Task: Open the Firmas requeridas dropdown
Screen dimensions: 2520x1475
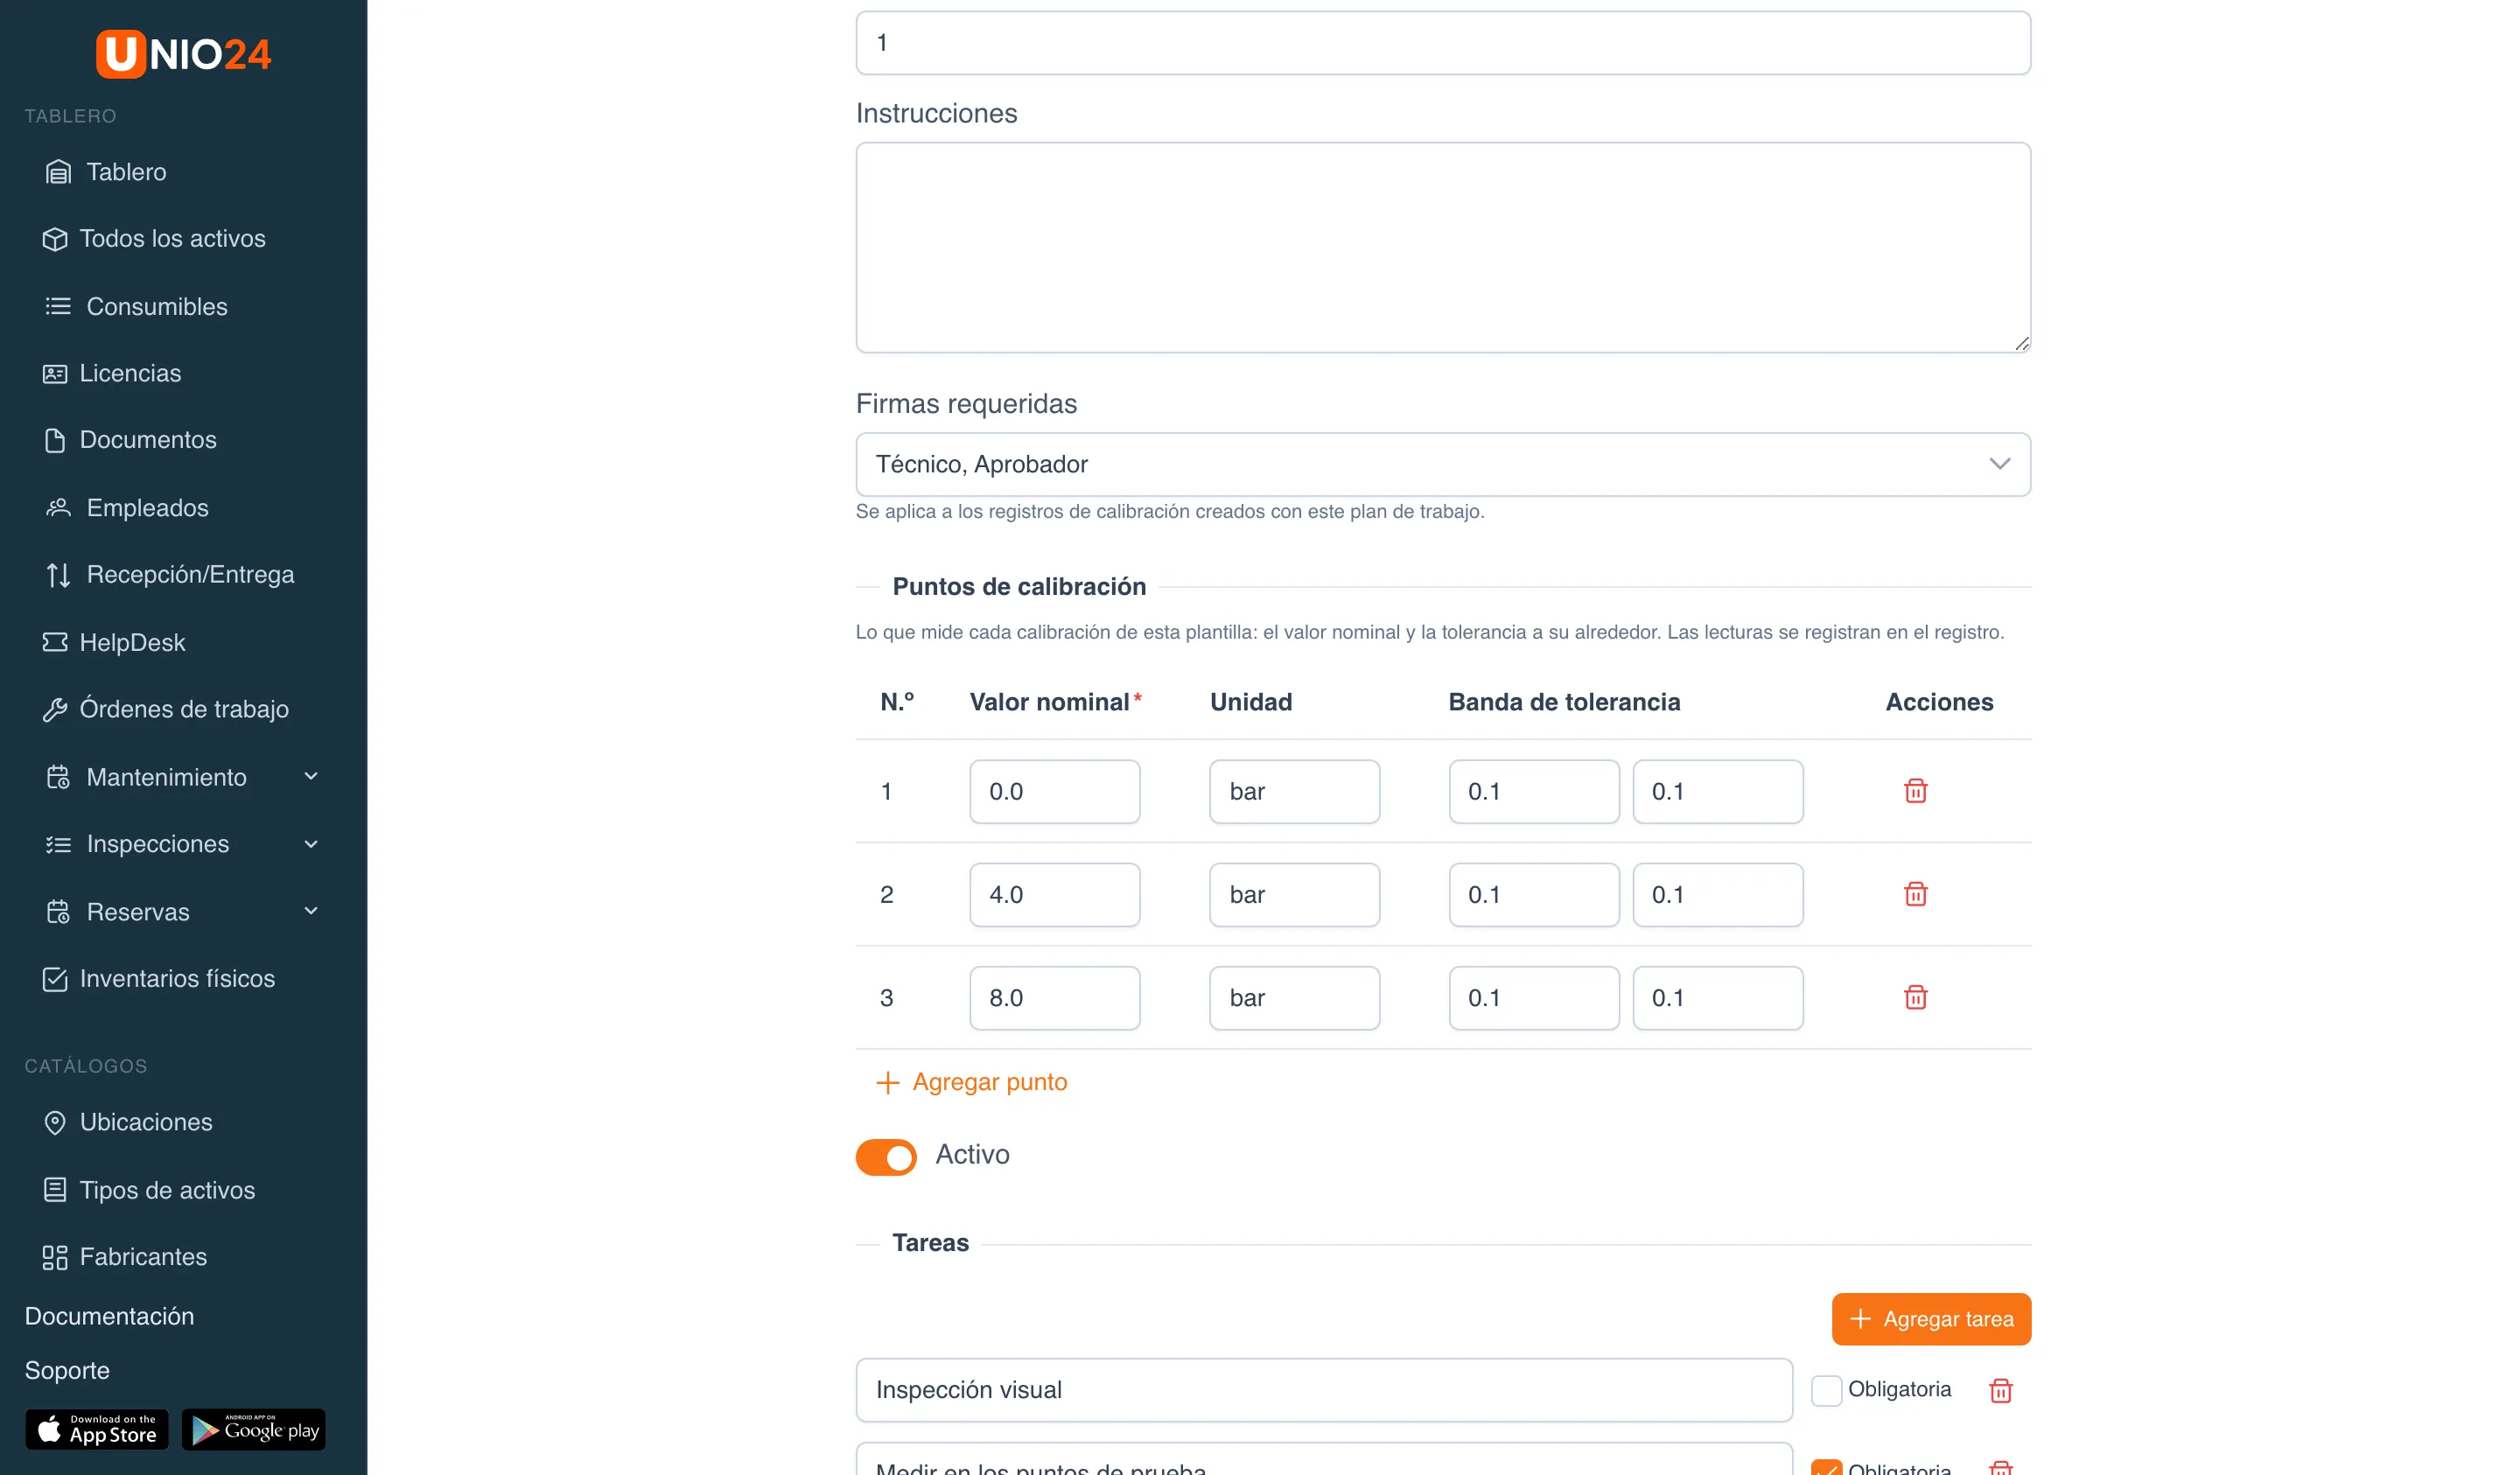Action: point(1443,464)
